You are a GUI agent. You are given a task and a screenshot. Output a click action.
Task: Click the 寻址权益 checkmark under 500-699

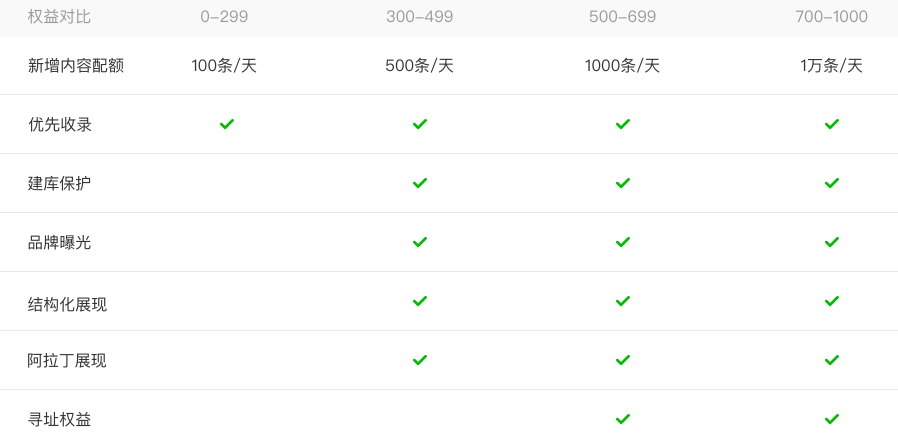[623, 419]
